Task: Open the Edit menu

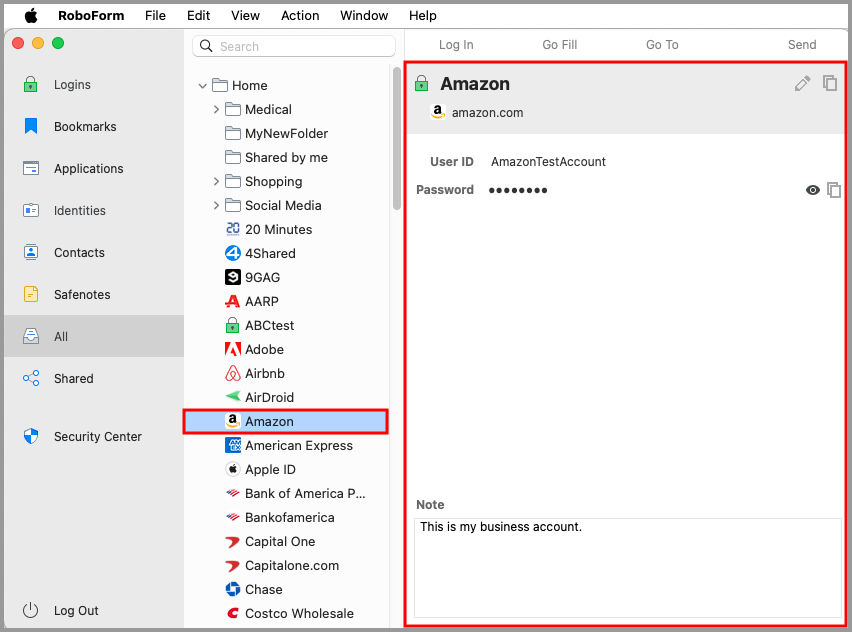Action: 198,15
